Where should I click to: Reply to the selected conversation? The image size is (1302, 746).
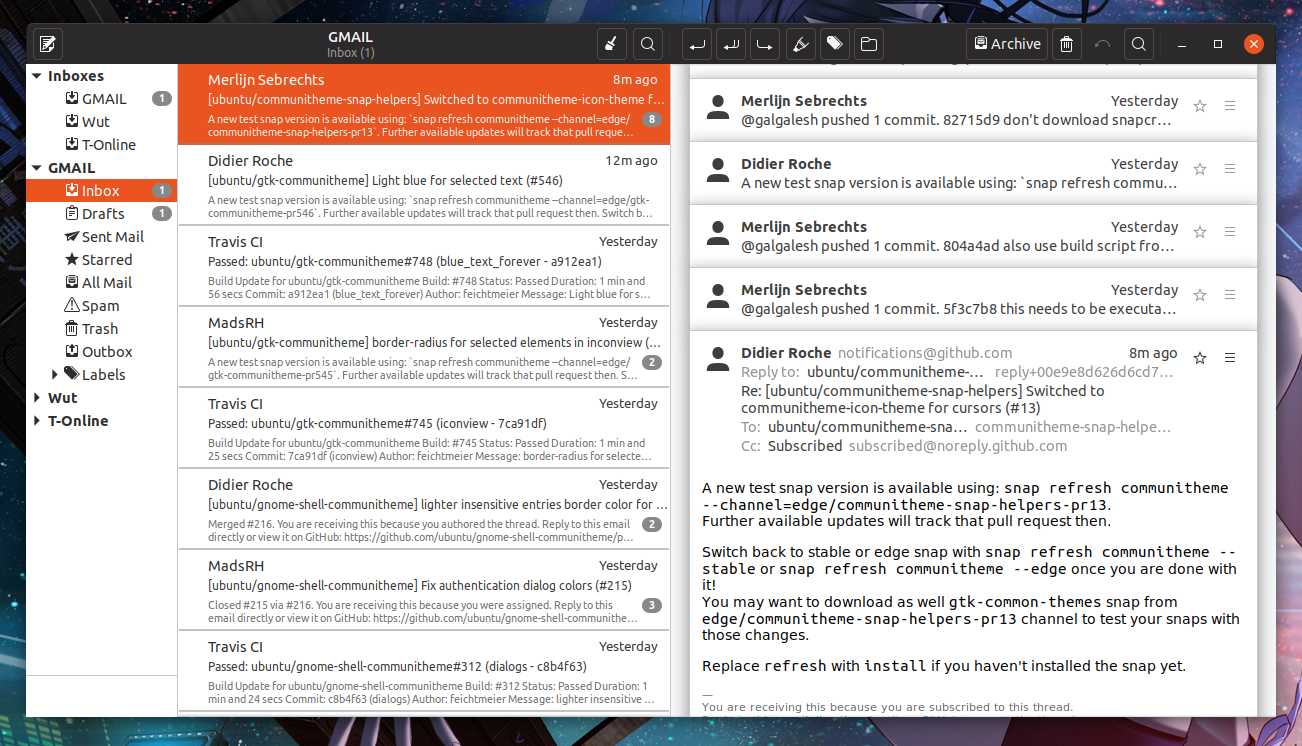click(x=697, y=44)
